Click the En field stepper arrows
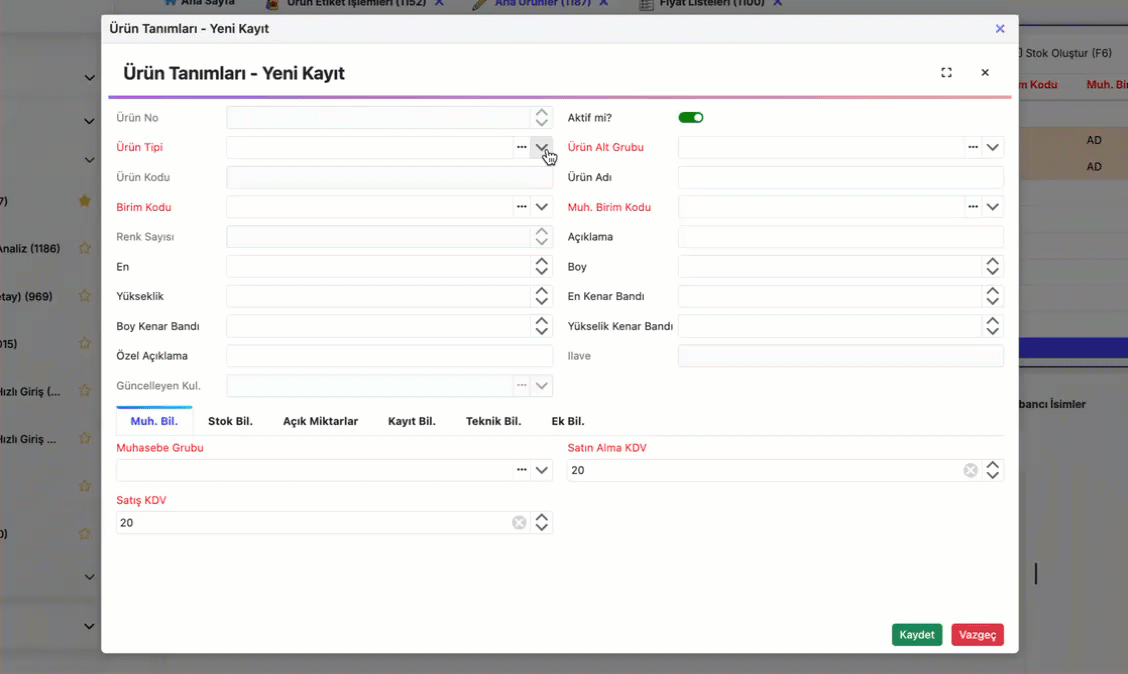 [542, 267]
